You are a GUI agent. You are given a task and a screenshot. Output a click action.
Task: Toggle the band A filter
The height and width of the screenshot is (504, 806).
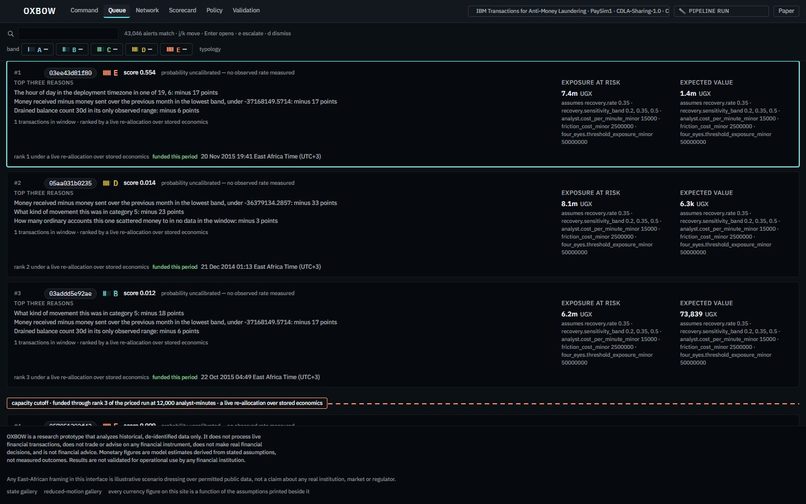click(x=38, y=49)
